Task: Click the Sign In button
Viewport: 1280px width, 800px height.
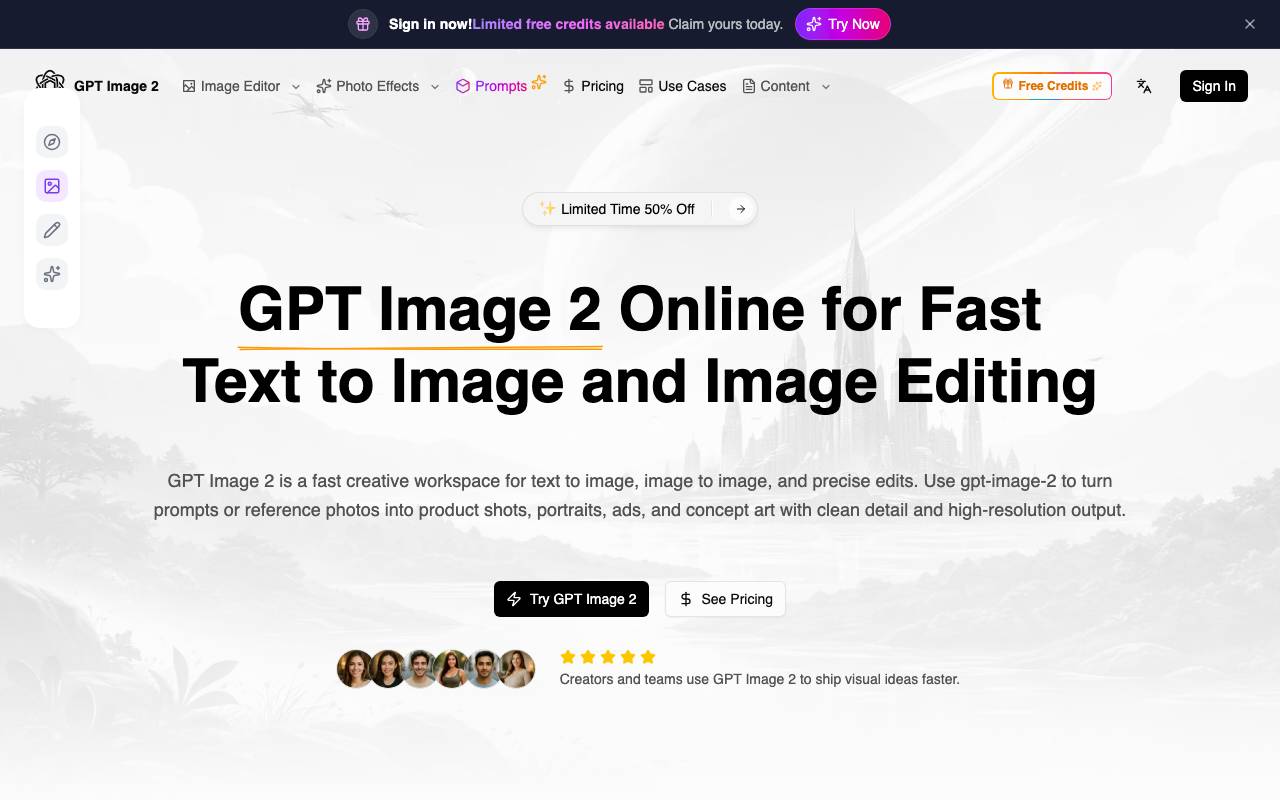Action: 1214,86
